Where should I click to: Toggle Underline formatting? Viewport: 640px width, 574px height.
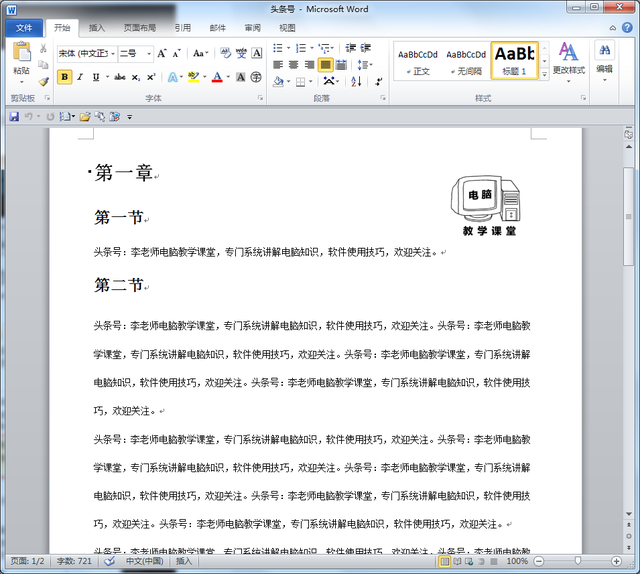96,77
